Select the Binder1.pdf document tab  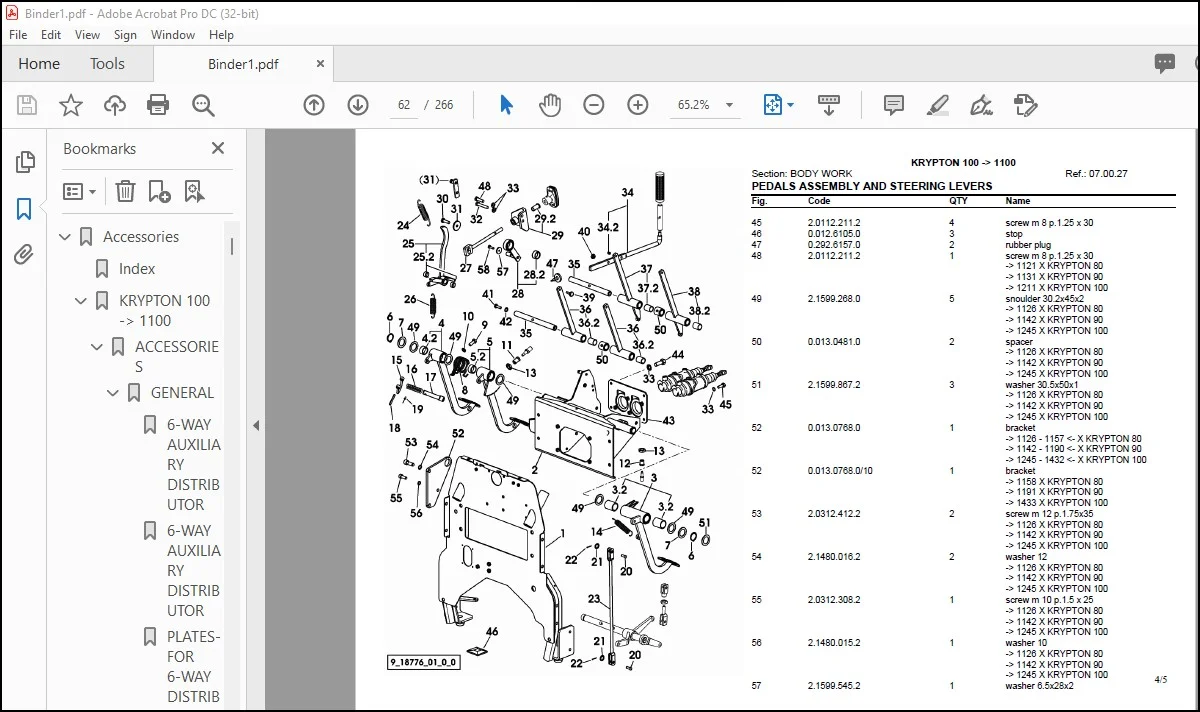click(243, 64)
